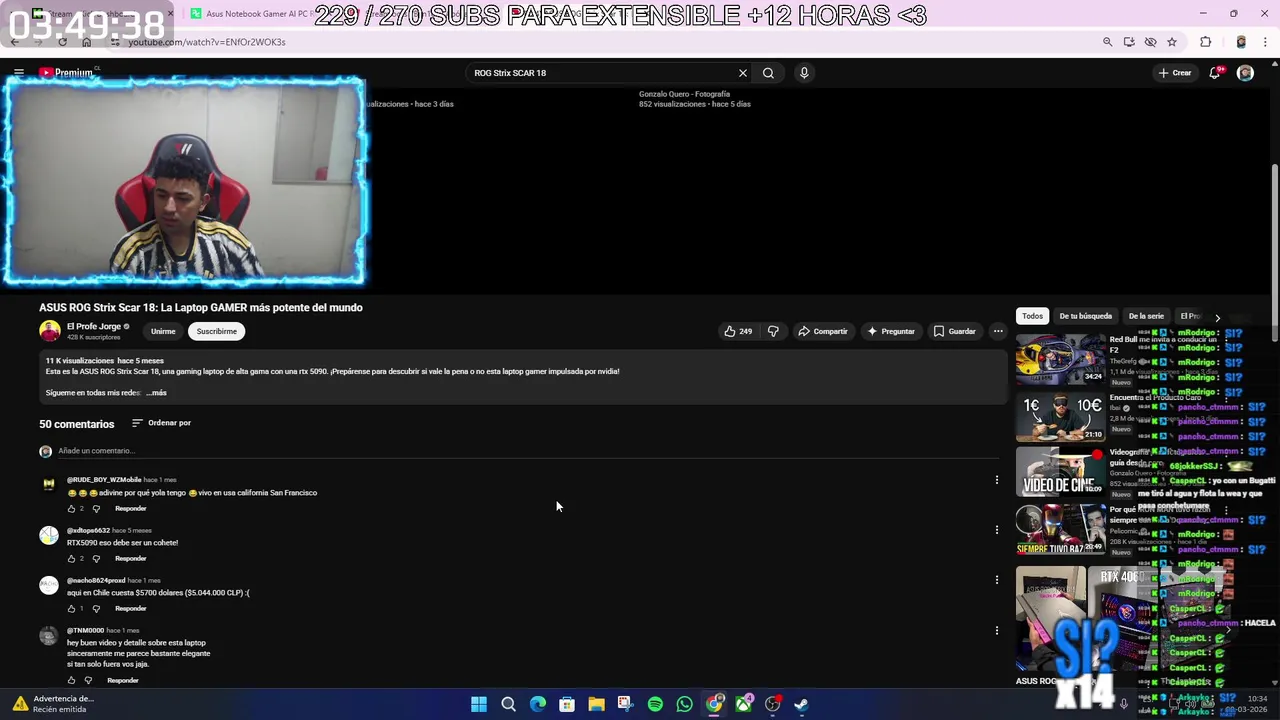Open Steam from taskbar

click(801, 705)
